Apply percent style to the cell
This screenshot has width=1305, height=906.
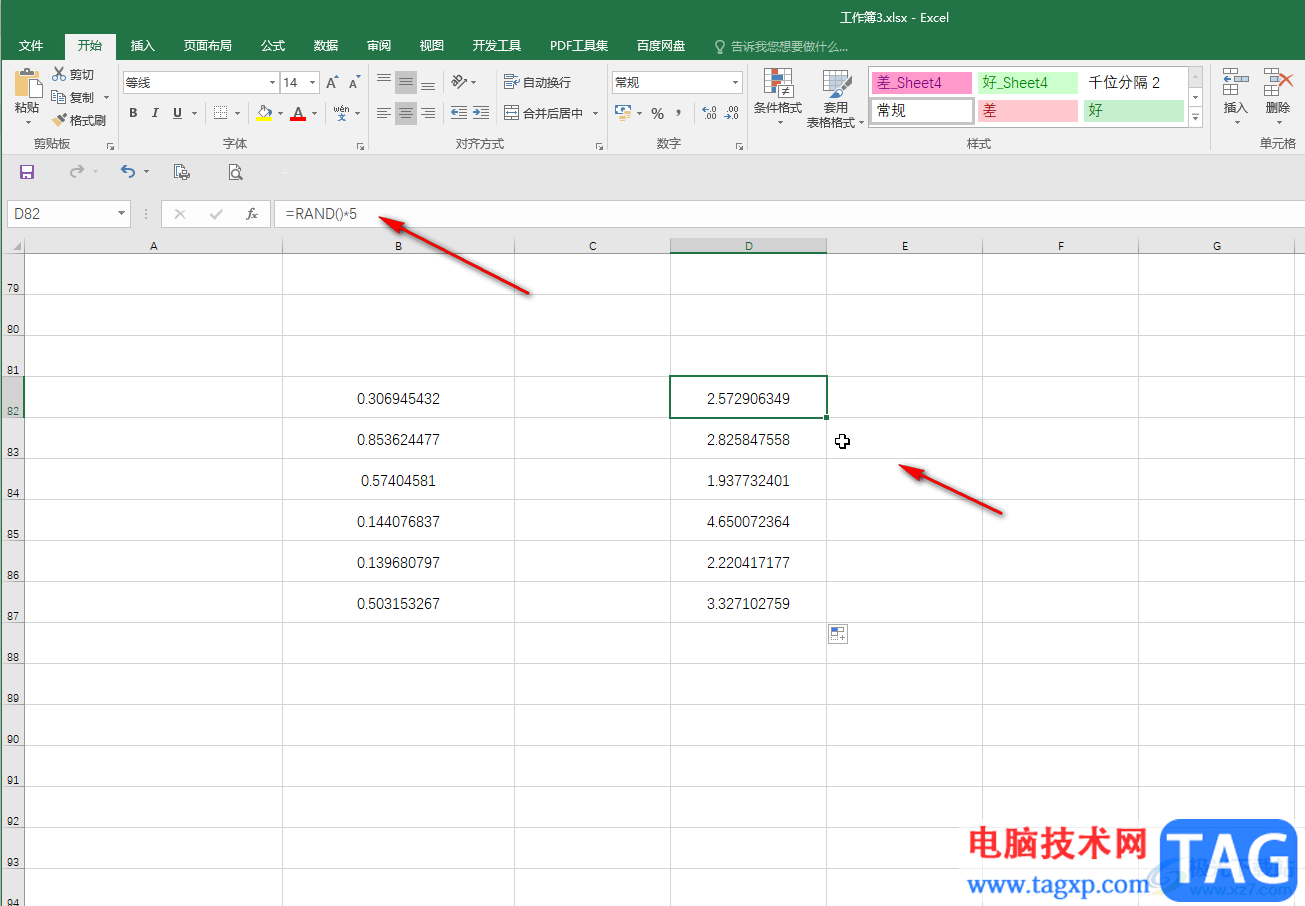point(657,113)
